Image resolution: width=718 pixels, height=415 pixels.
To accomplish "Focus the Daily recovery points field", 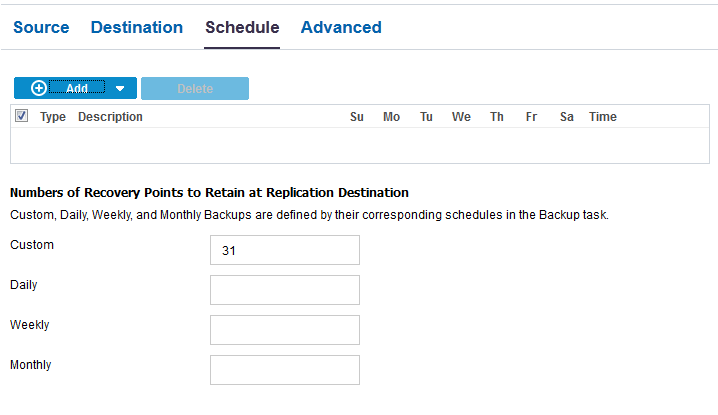I will tap(285, 290).
